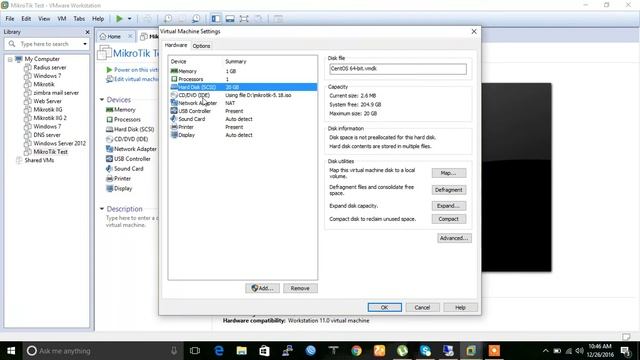Select Web Server in the library
640x360 pixels.
click(47, 101)
